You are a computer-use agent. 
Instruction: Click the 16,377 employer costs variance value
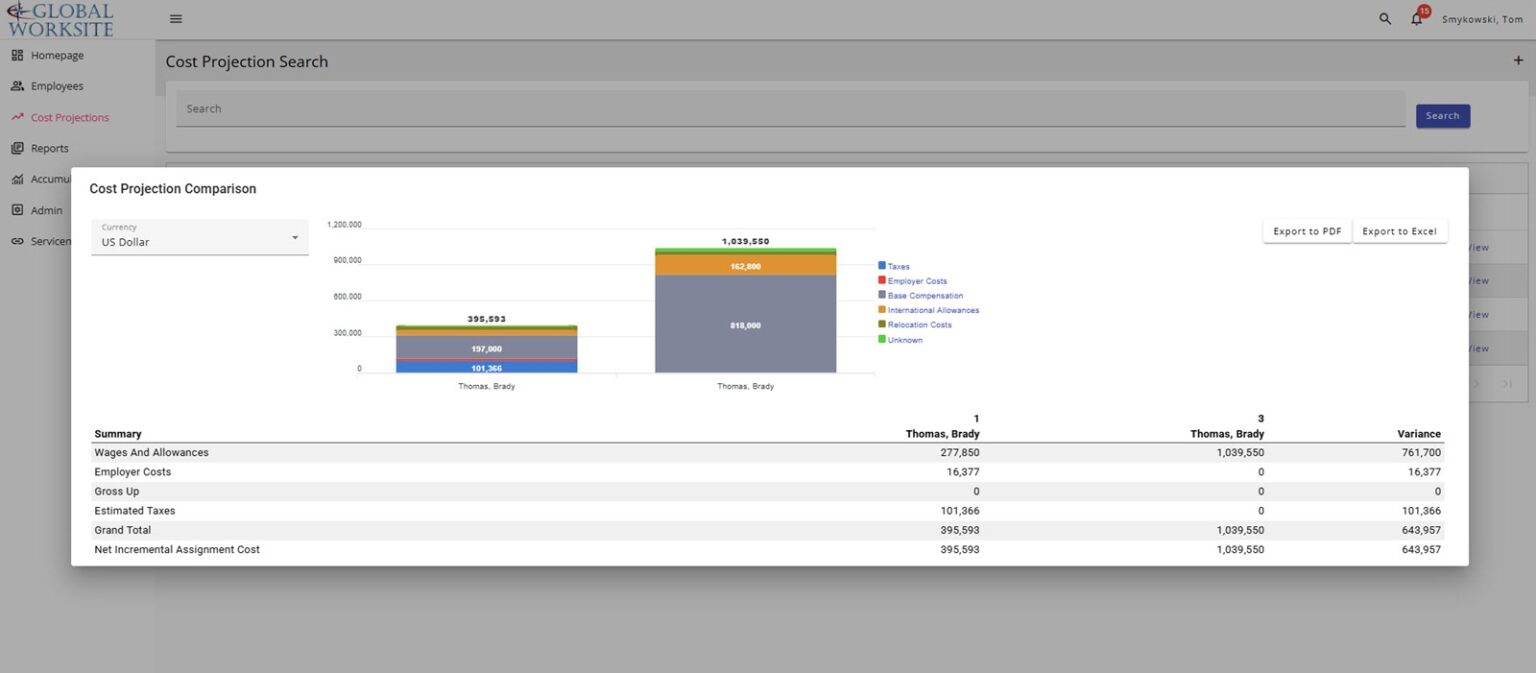1424,472
